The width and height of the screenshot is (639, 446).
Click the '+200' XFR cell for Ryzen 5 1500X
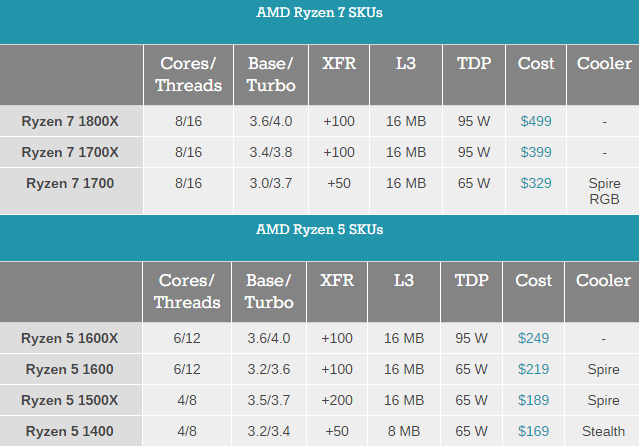click(x=337, y=400)
